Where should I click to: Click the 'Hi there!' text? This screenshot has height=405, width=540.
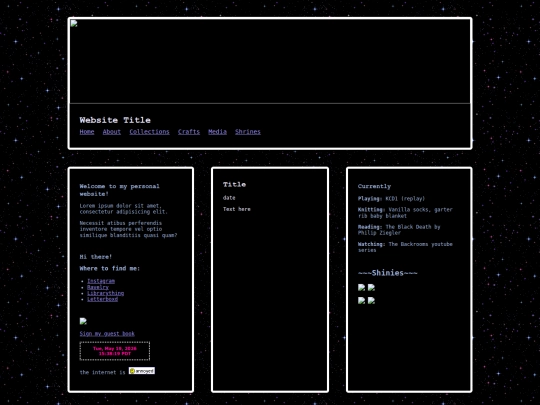tap(96, 257)
